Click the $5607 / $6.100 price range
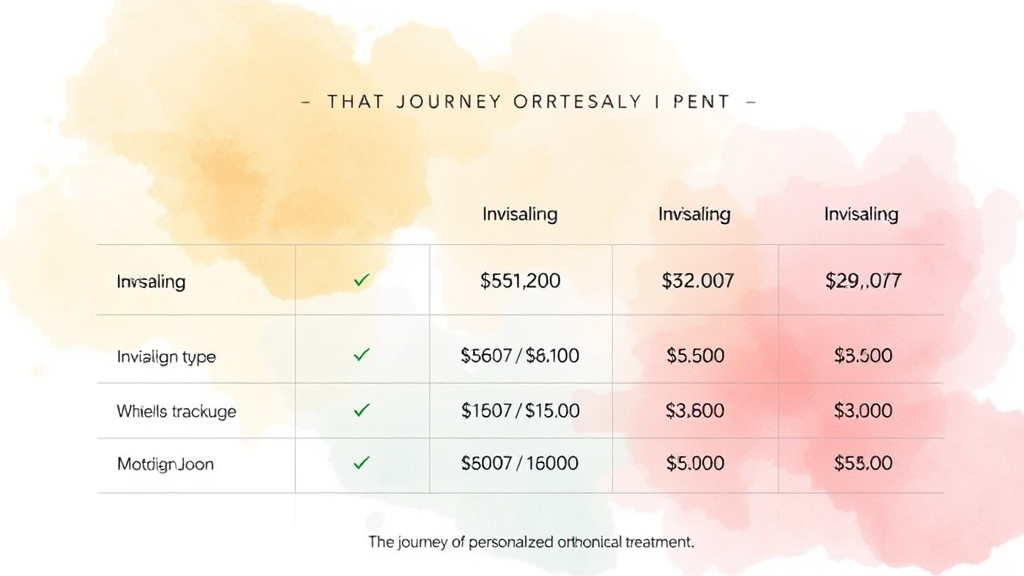Viewport: 1024px width, 576px height. click(x=520, y=355)
